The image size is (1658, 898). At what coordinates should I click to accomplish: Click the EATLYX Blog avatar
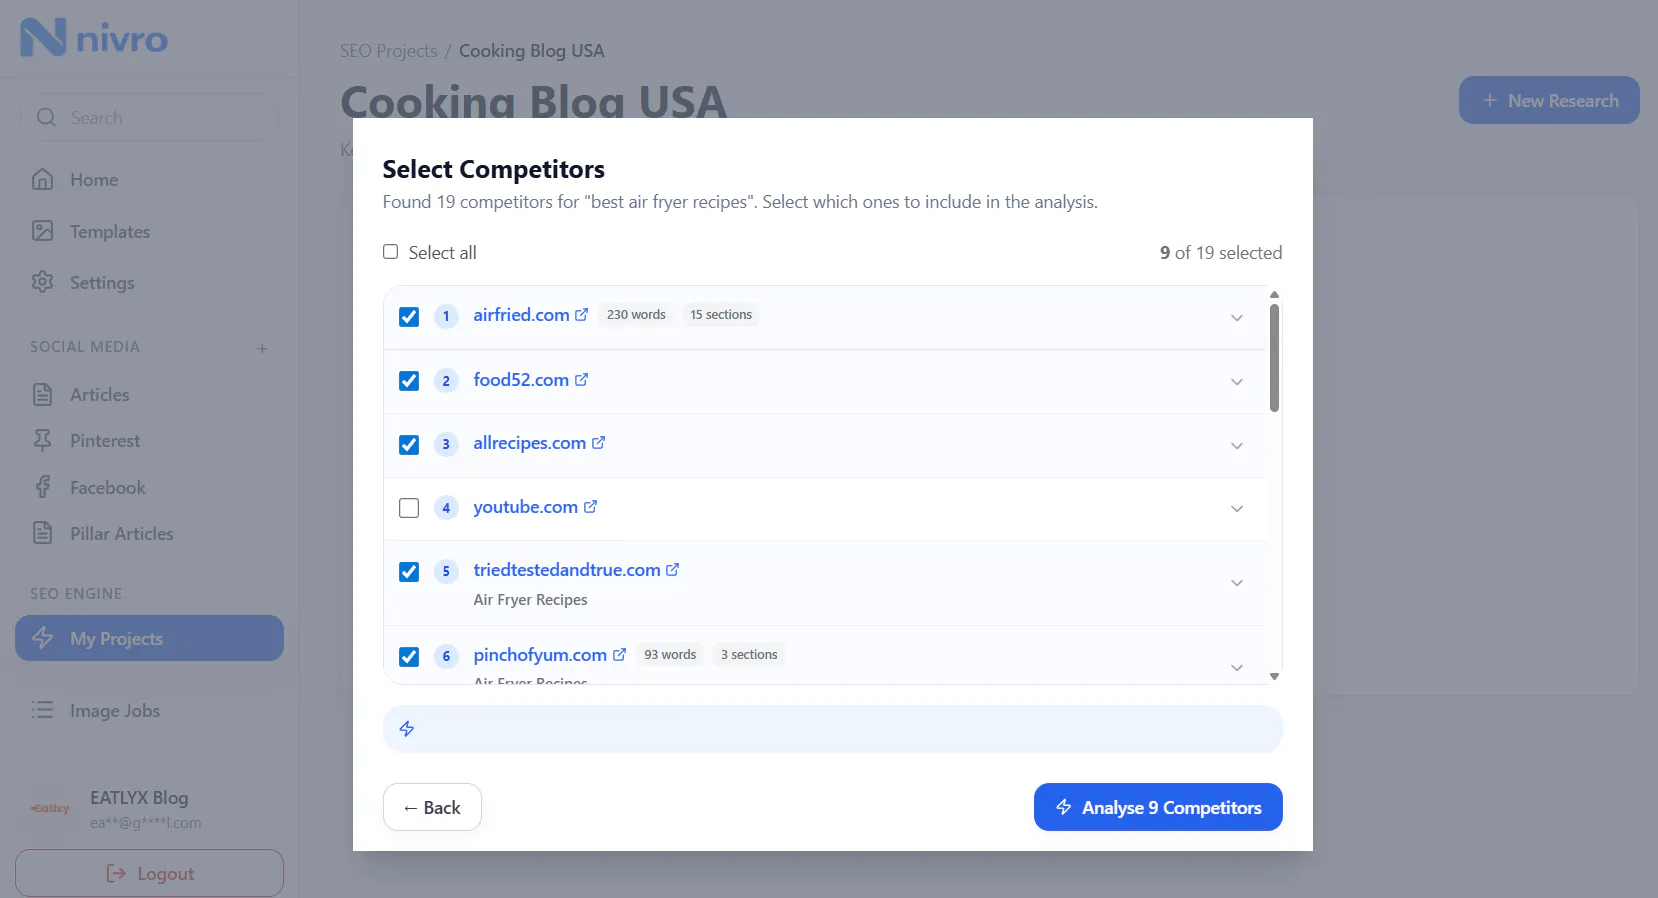(x=50, y=809)
